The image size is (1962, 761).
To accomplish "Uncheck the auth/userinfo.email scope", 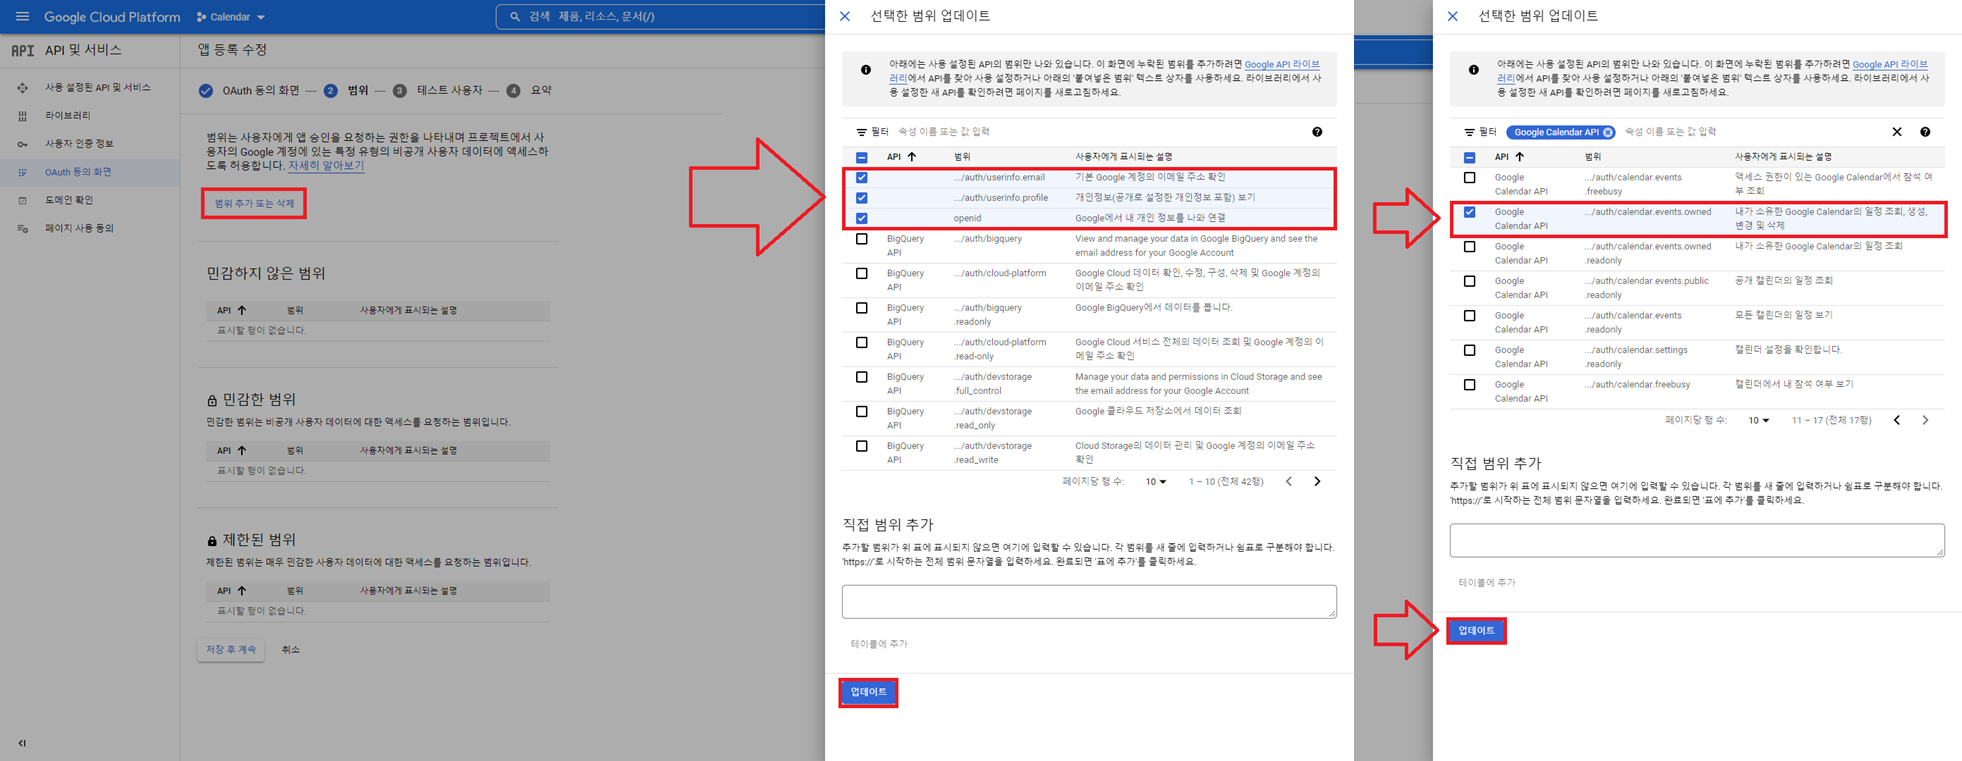I will (x=862, y=178).
